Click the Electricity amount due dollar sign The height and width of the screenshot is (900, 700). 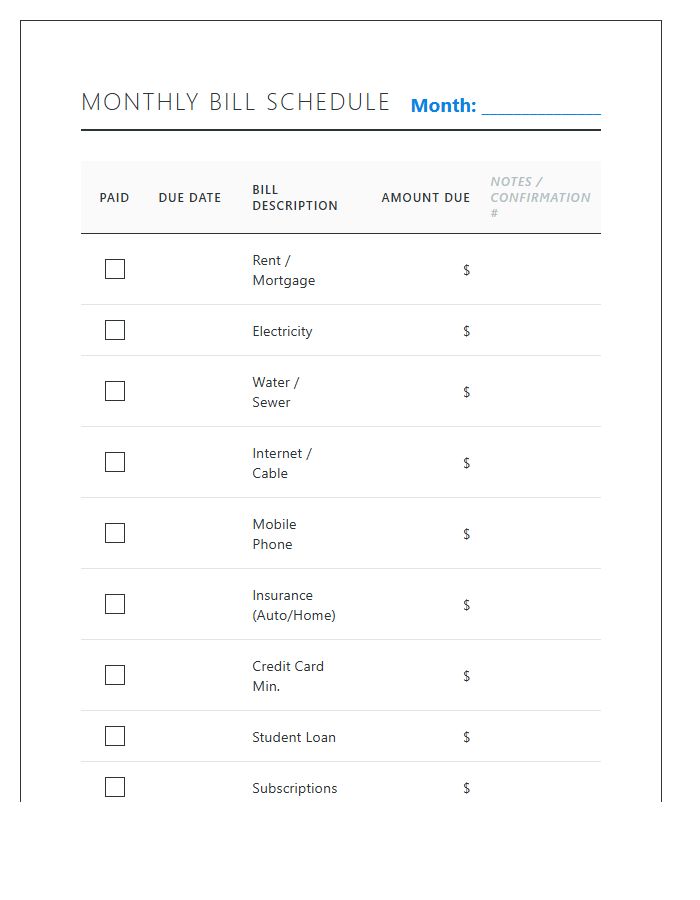click(x=466, y=331)
